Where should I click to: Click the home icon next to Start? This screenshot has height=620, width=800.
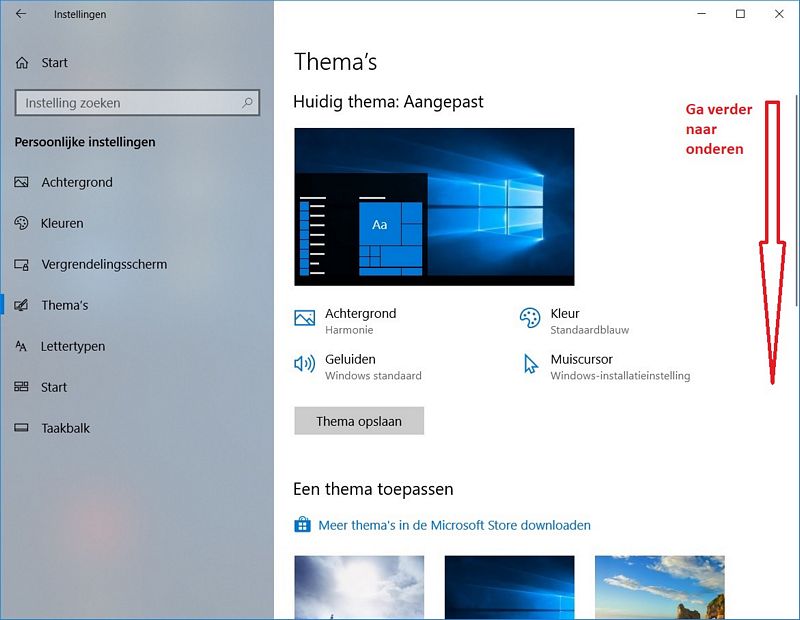[22, 63]
